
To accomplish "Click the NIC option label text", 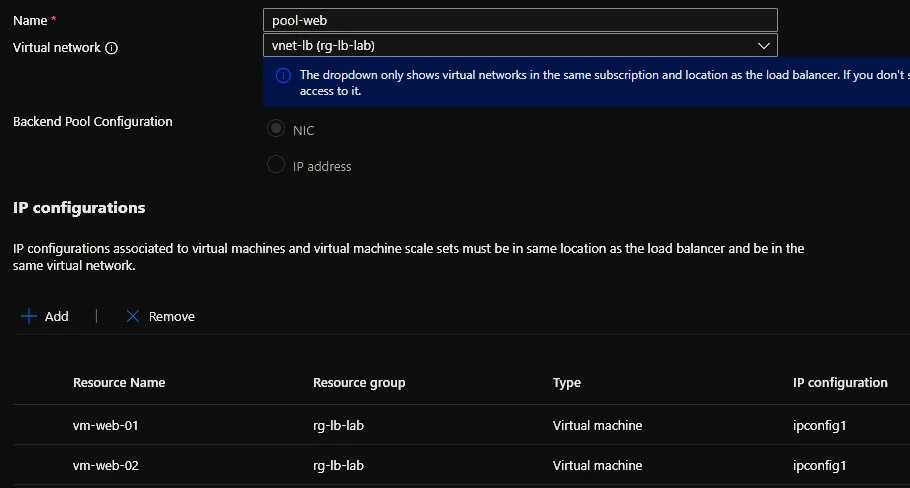I will 304,131.
